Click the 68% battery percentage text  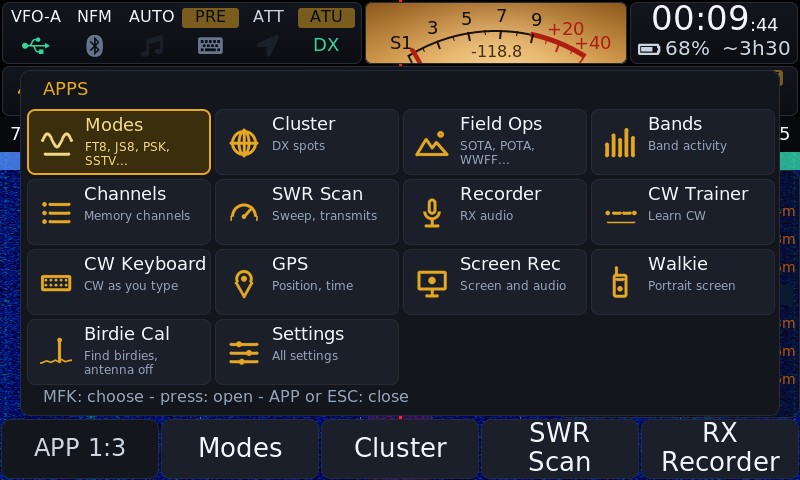[x=687, y=49]
